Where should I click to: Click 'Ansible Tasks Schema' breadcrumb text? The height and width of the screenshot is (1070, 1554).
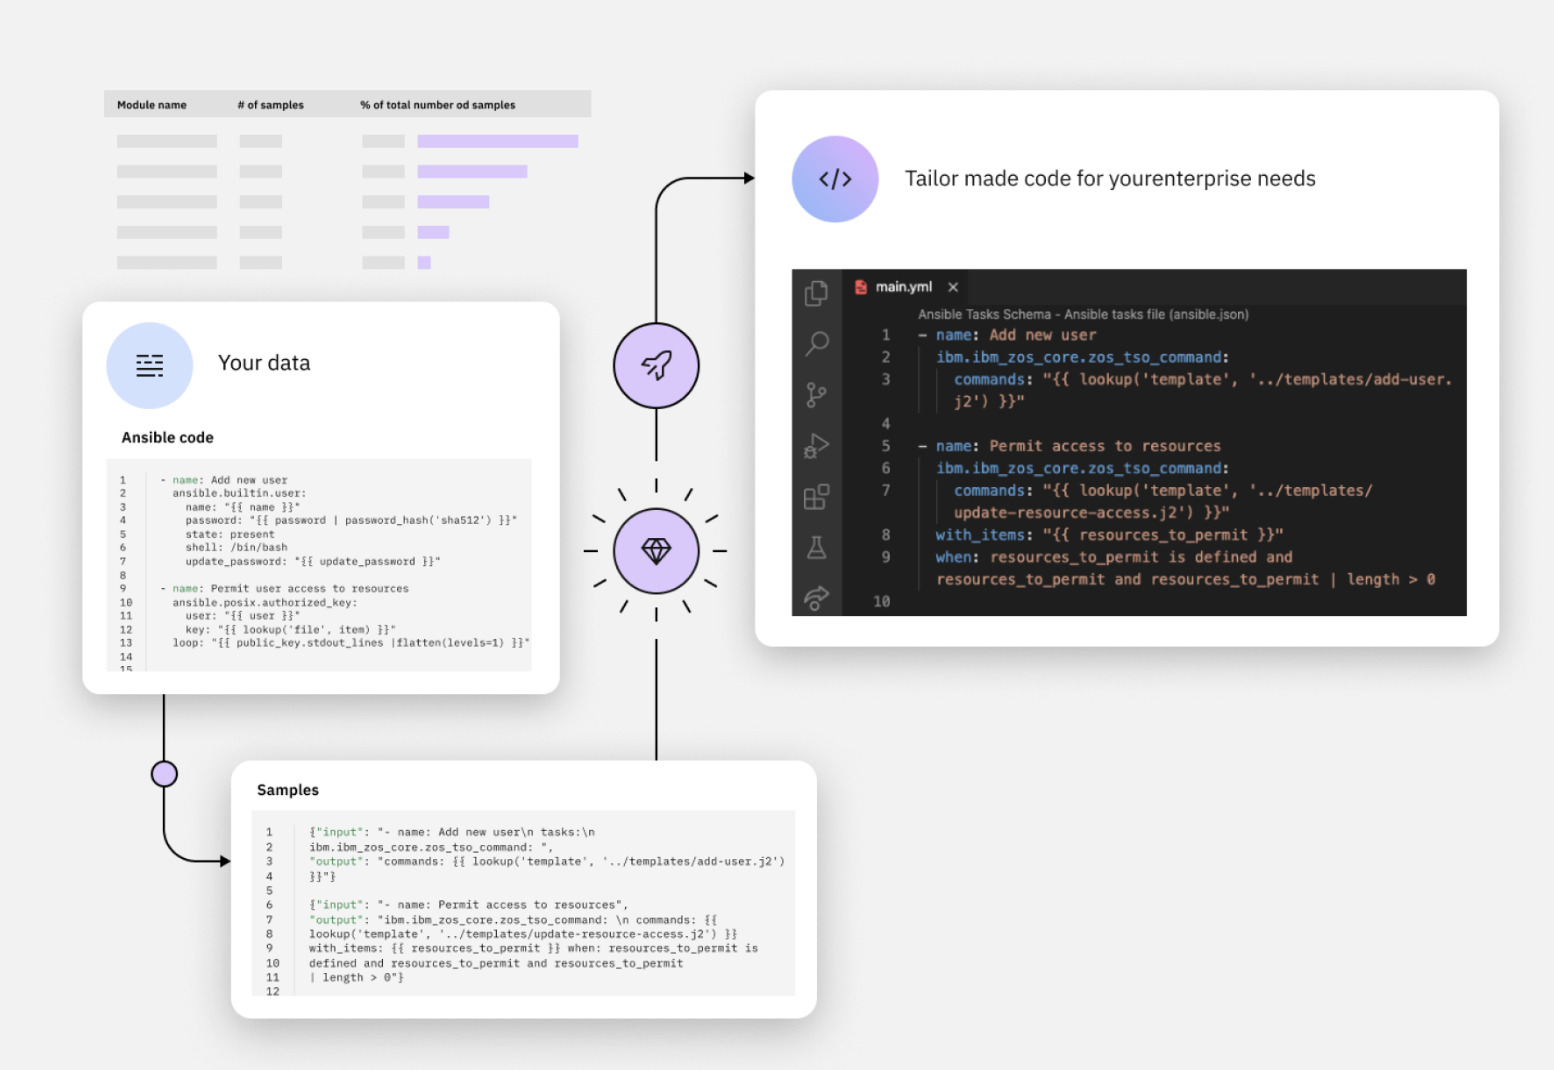[x=985, y=314]
